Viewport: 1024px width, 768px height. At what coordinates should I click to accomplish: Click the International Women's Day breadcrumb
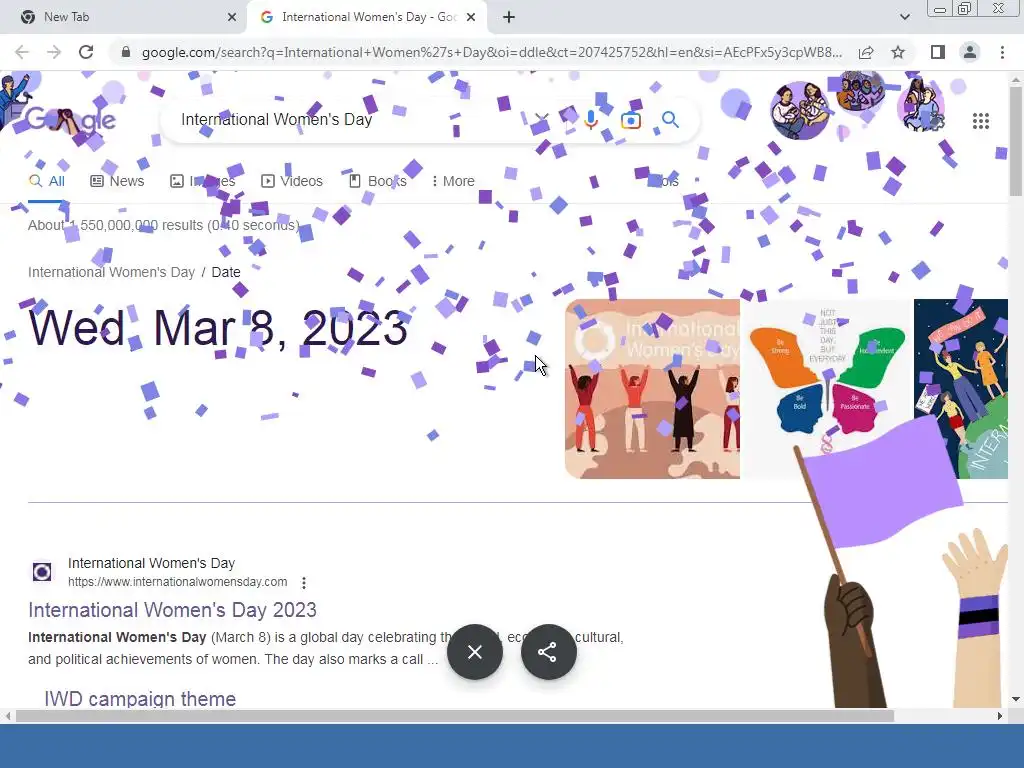tap(111, 272)
